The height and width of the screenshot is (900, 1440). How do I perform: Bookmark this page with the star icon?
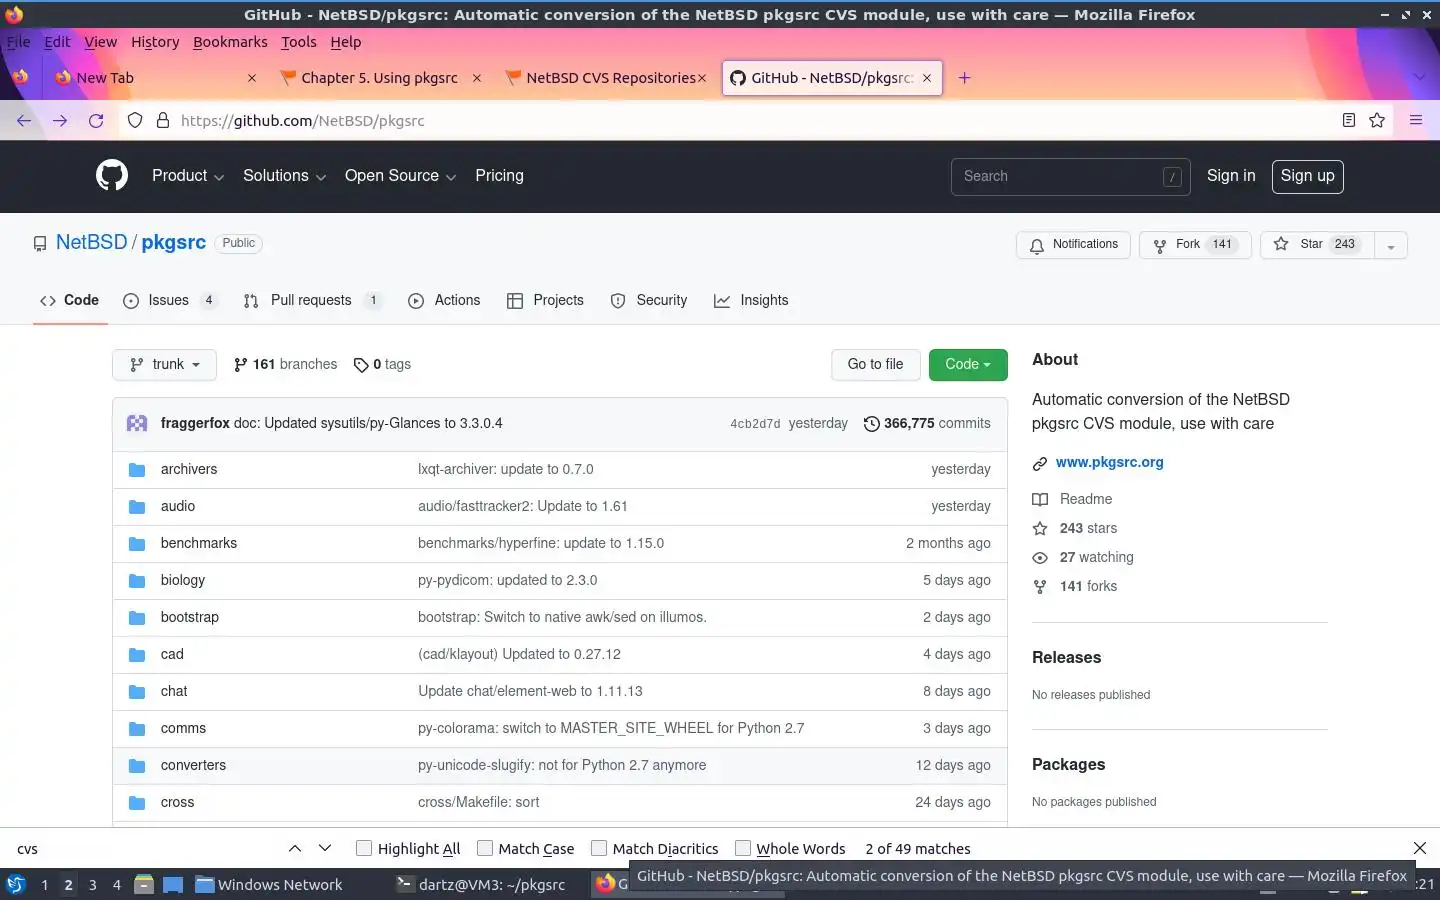(x=1377, y=120)
